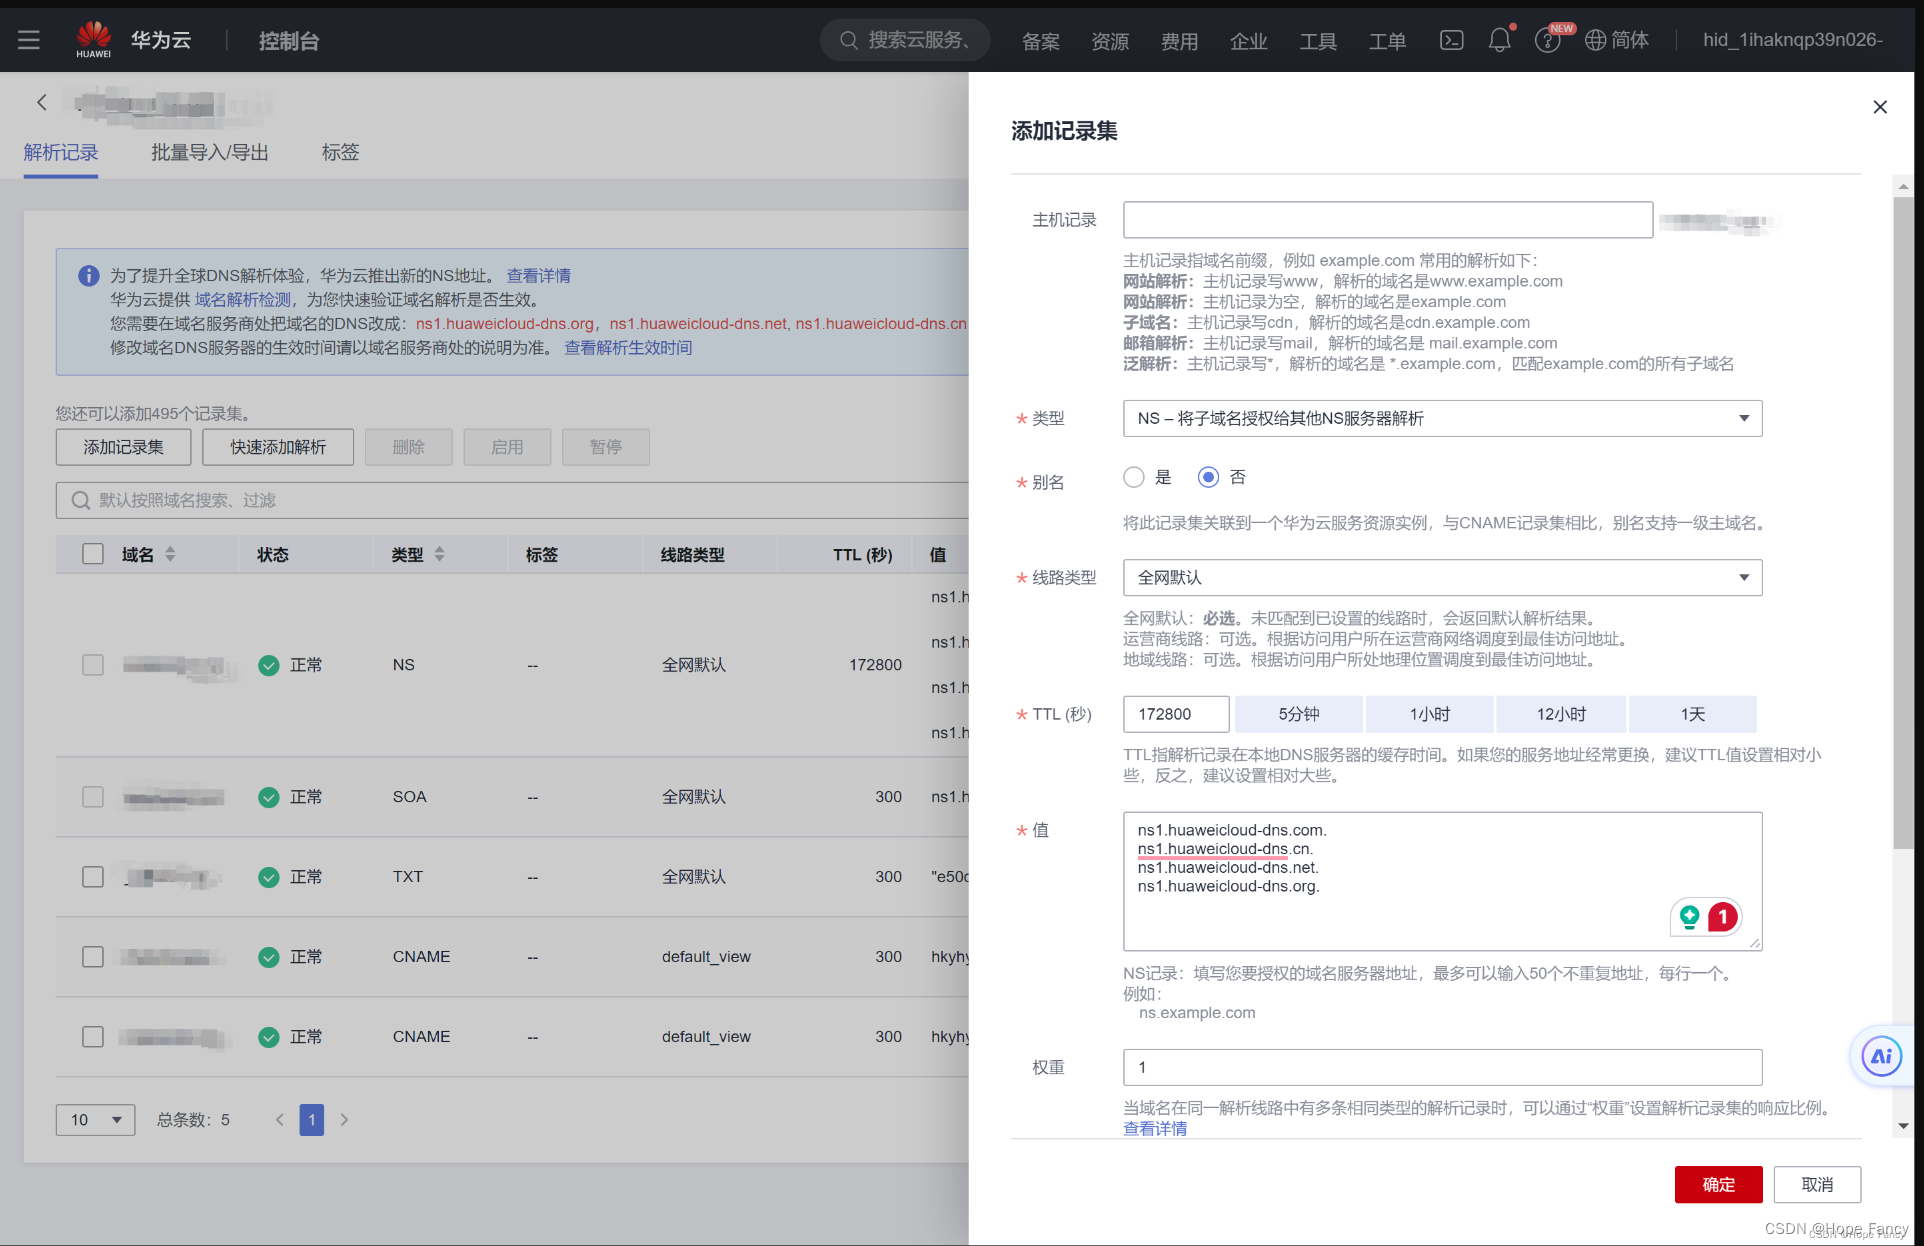Set TTL preset to 12小时
The image size is (1924, 1246).
pyautogui.click(x=1560, y=714)
